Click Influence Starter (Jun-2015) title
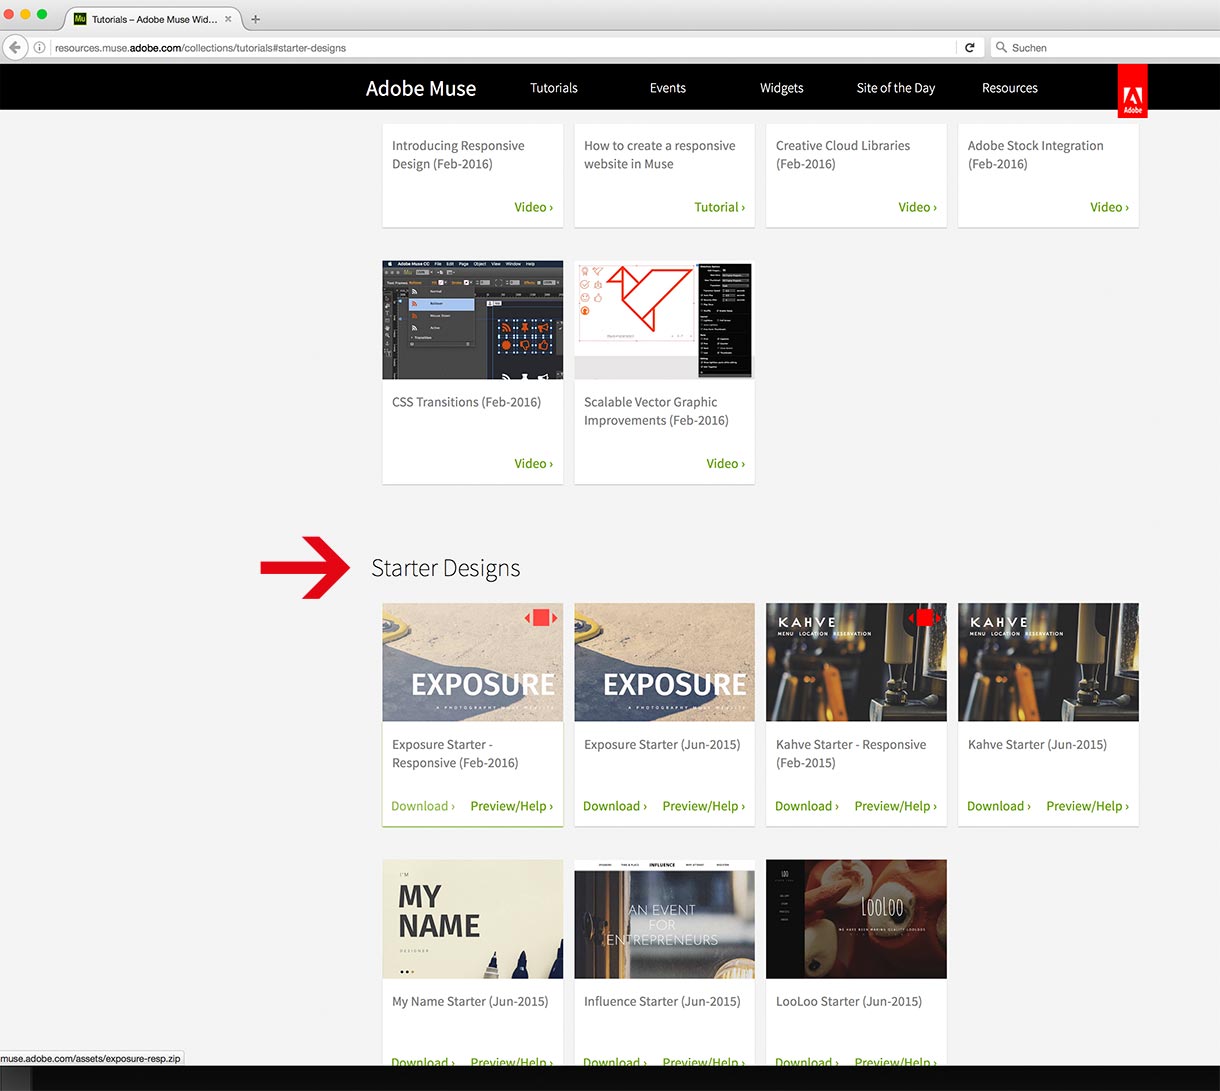Screen dimensions: 1220x1091 662,1001
